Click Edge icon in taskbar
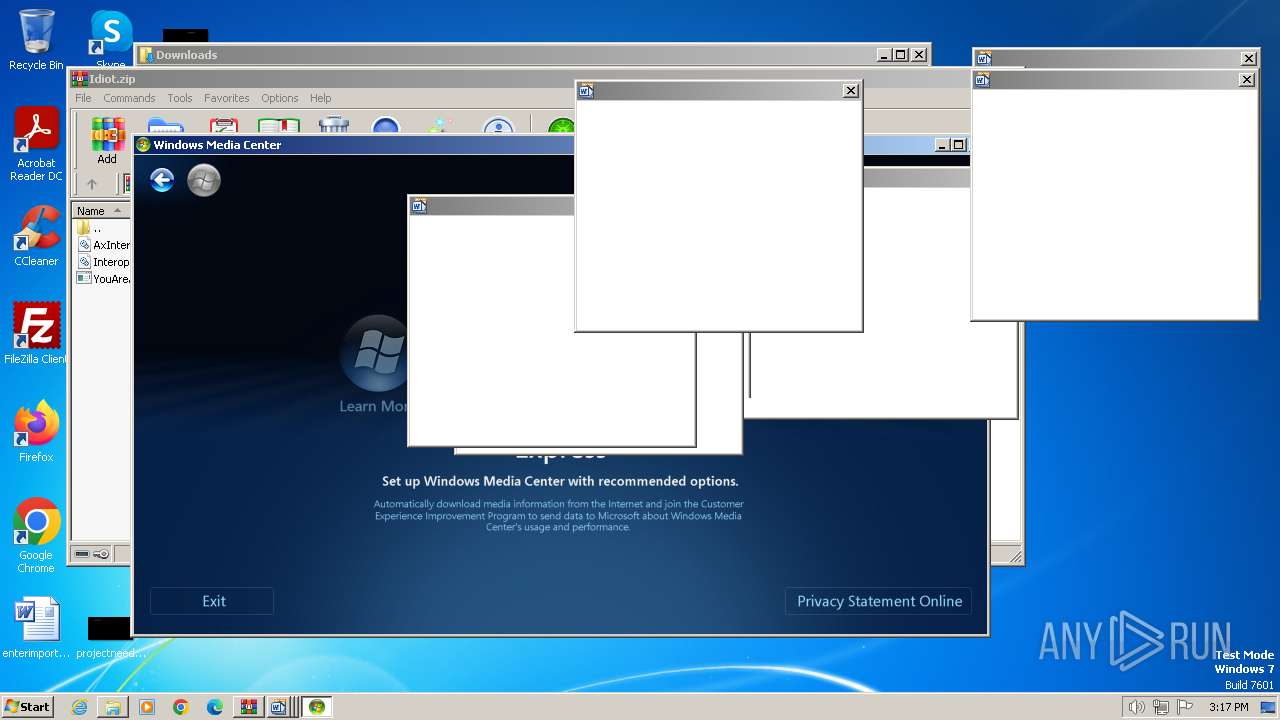Viewport: 1280px width, 720px height. click(215, 707)
